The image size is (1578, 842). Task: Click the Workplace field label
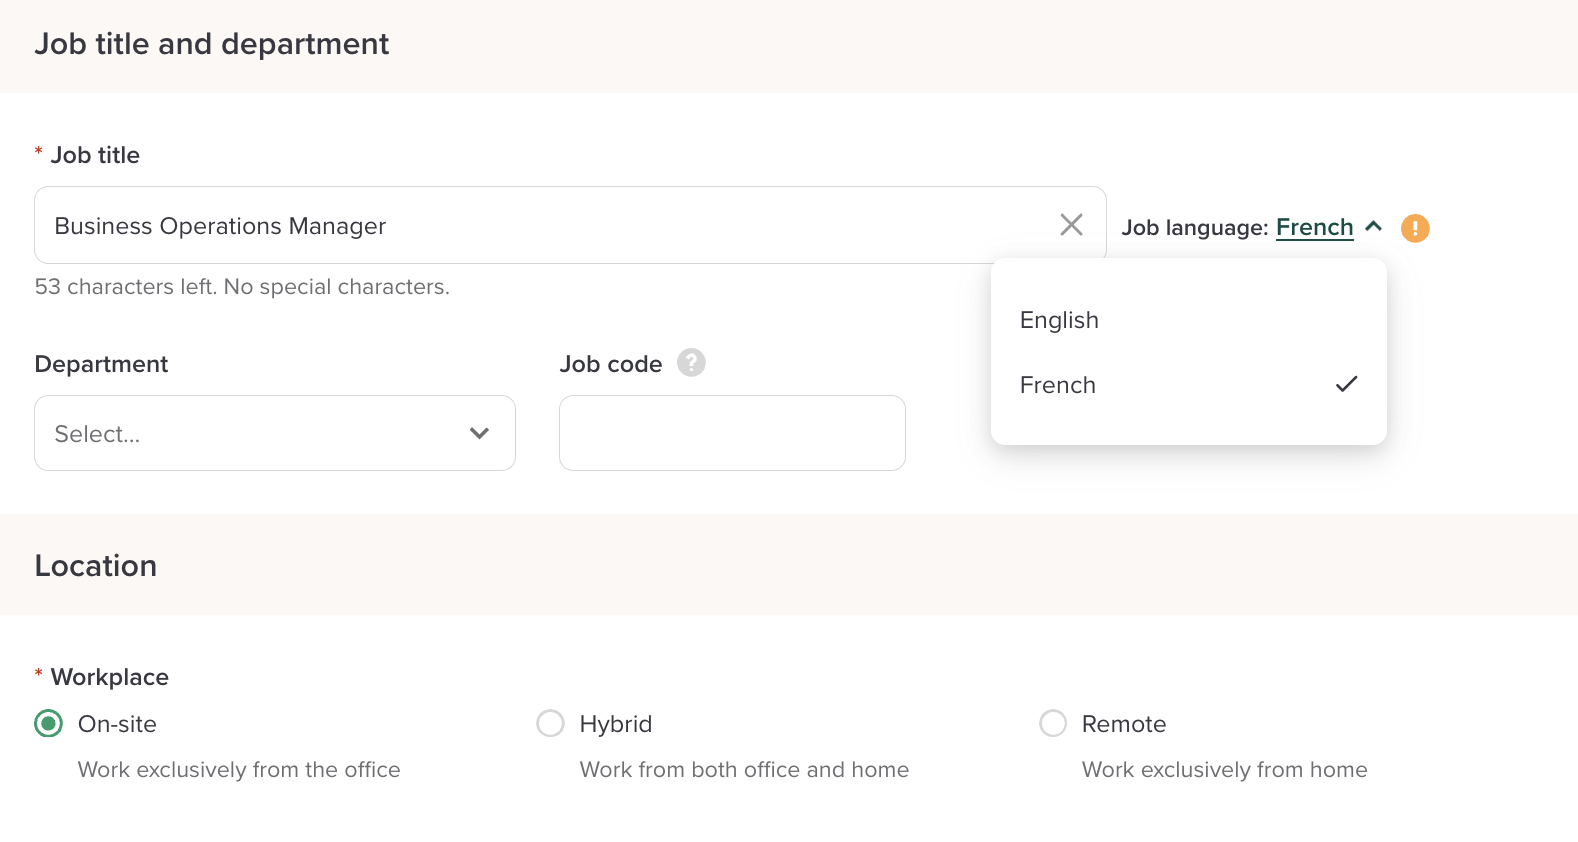[109, 677]
